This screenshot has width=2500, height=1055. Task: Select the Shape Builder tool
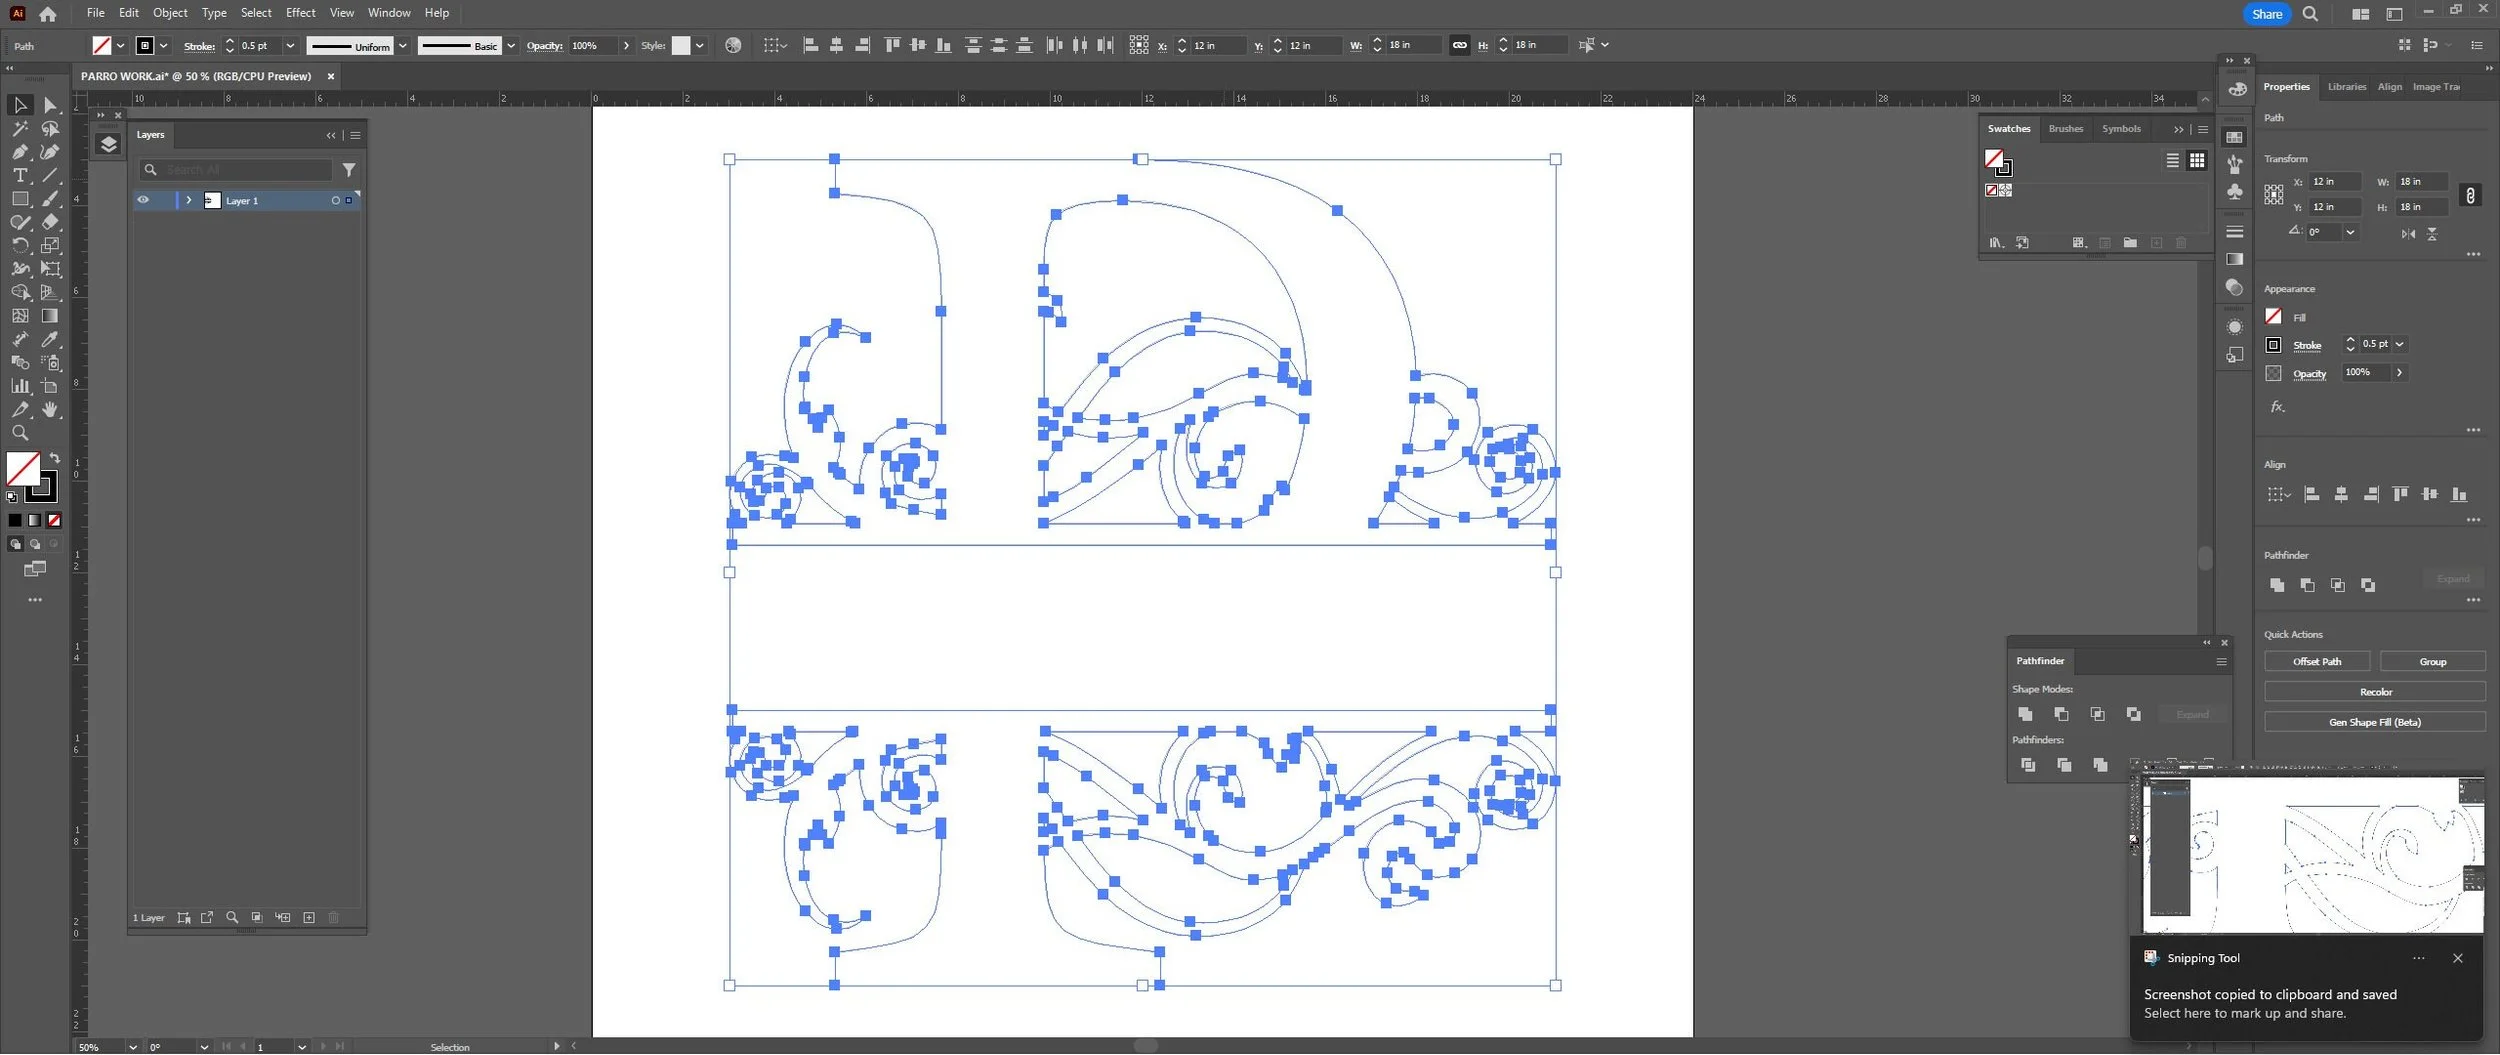coord(20,292)
